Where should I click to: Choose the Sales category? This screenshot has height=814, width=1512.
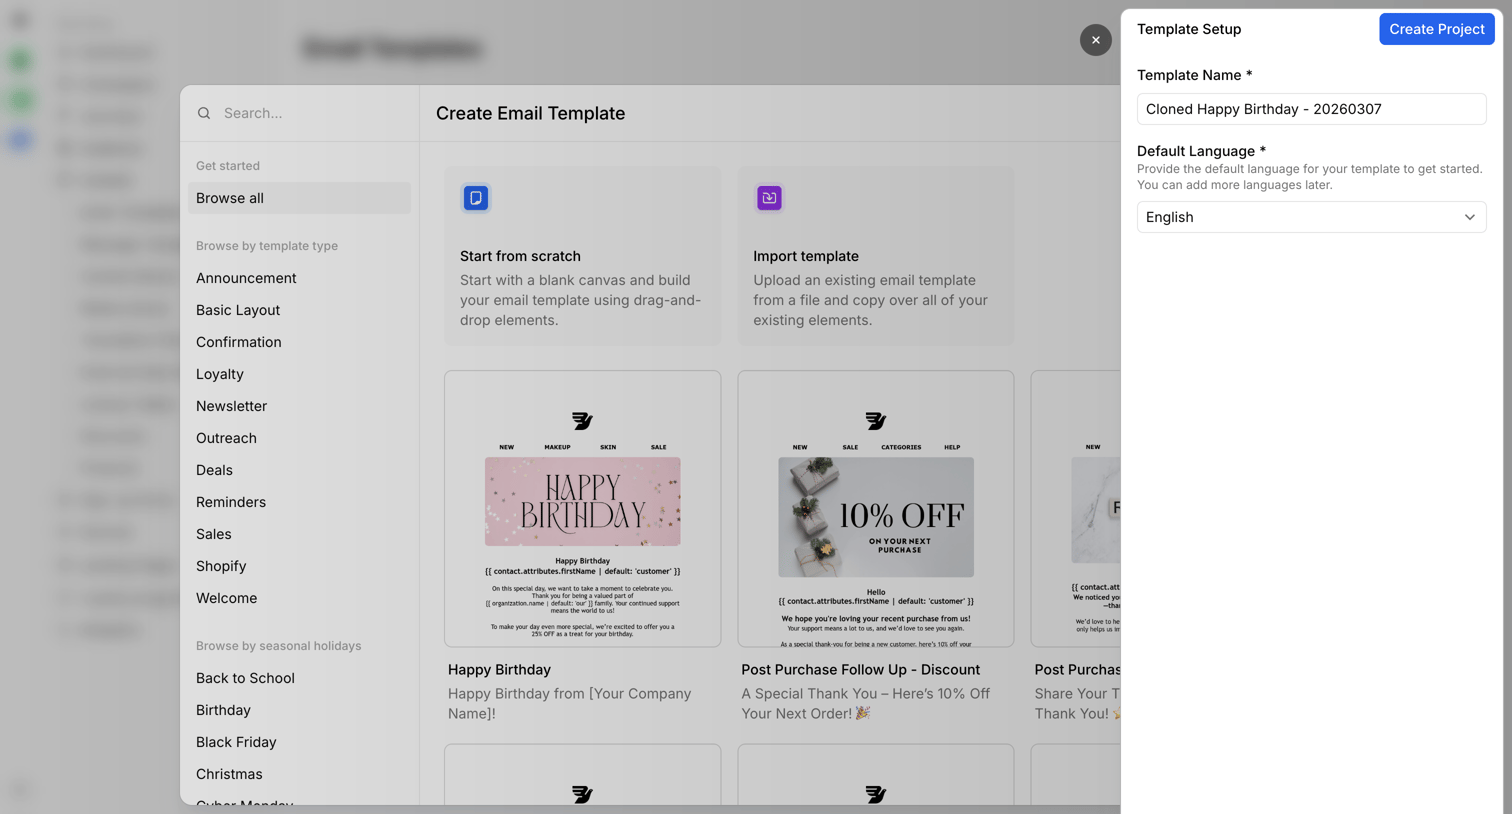214,534
